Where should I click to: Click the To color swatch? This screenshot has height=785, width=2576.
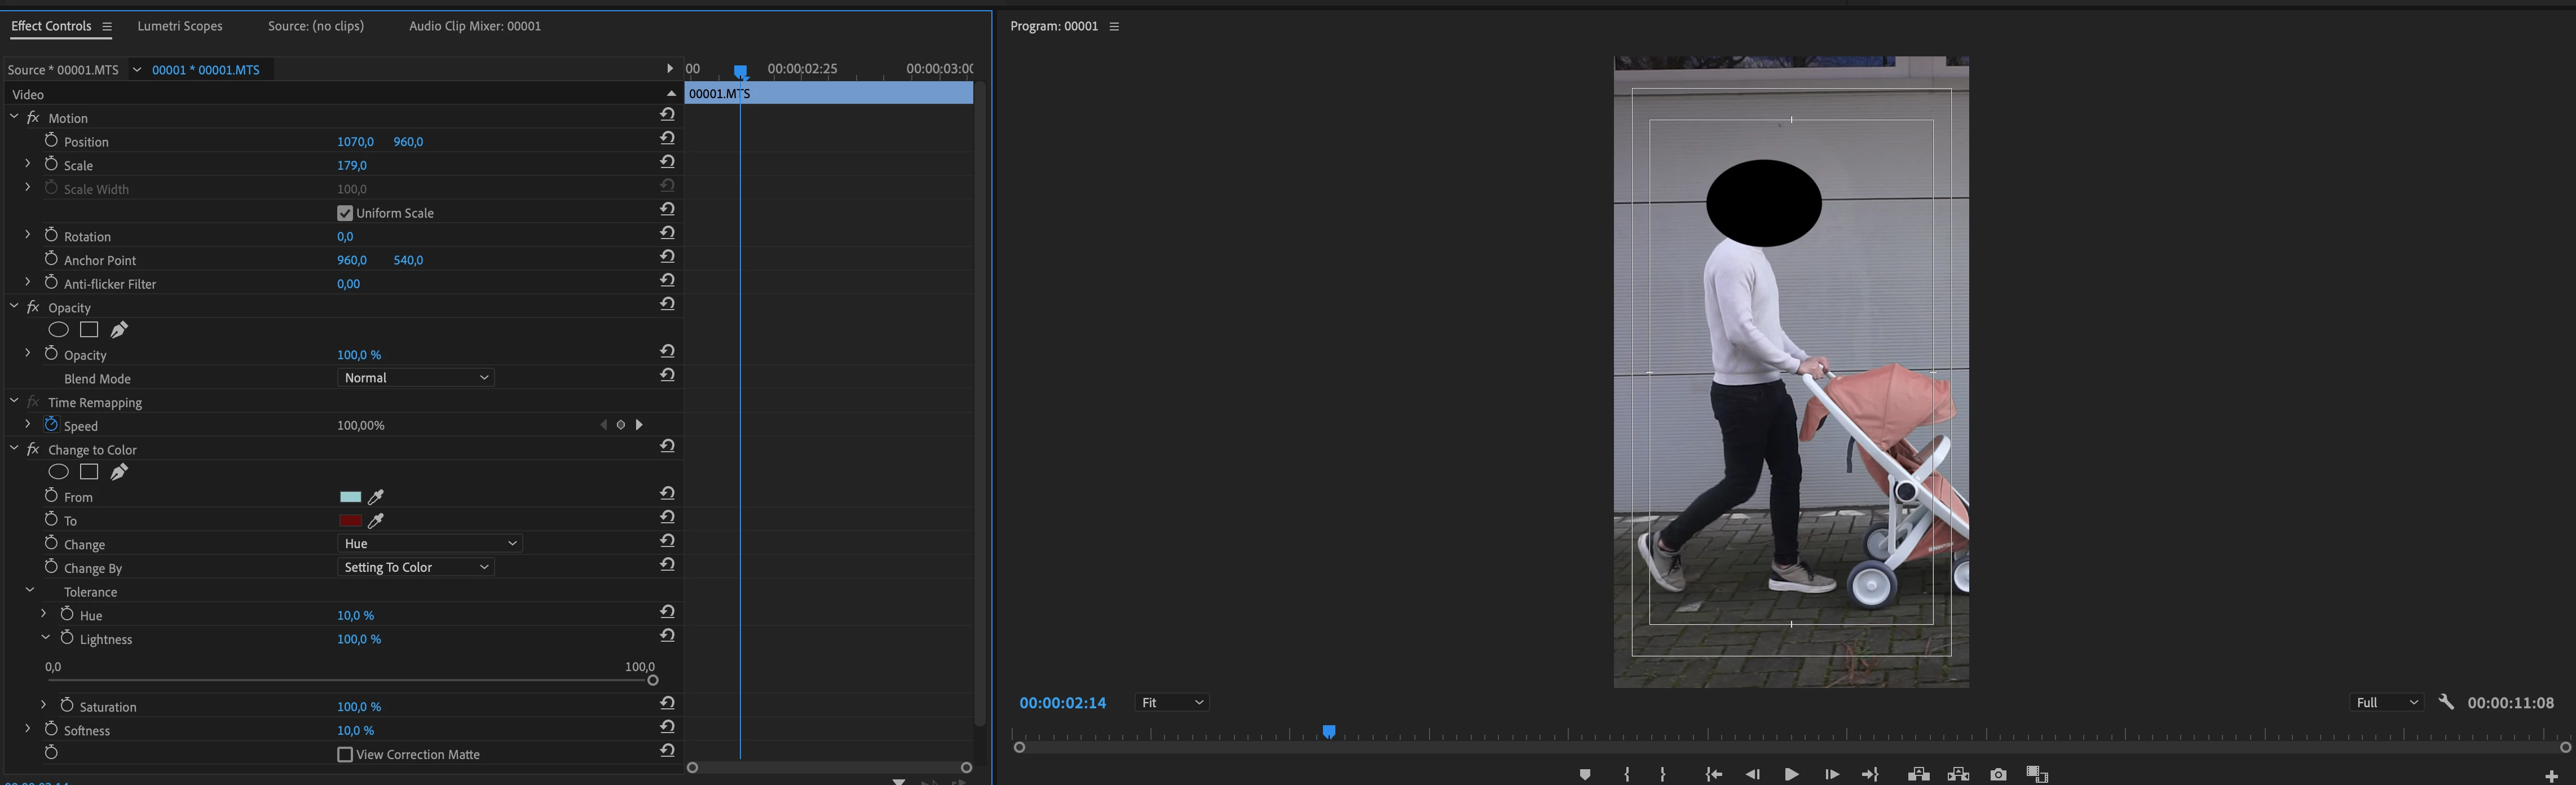point(350,520)
